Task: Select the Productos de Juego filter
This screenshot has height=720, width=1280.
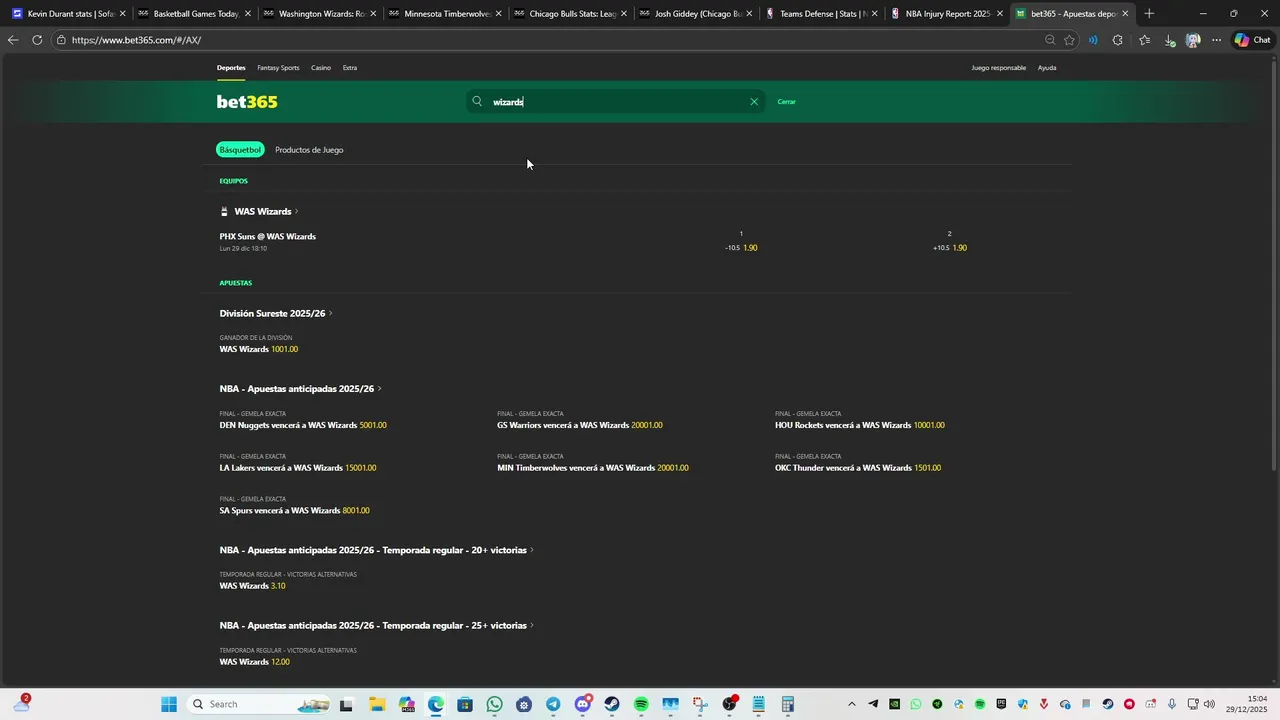Action: tap(309, 150)
